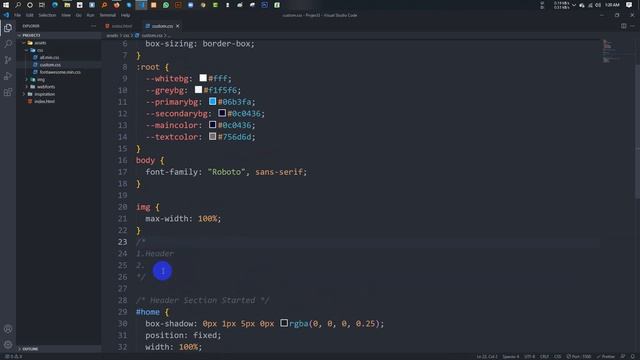Open the Accounts icon in activity bar

pos(8,329)
